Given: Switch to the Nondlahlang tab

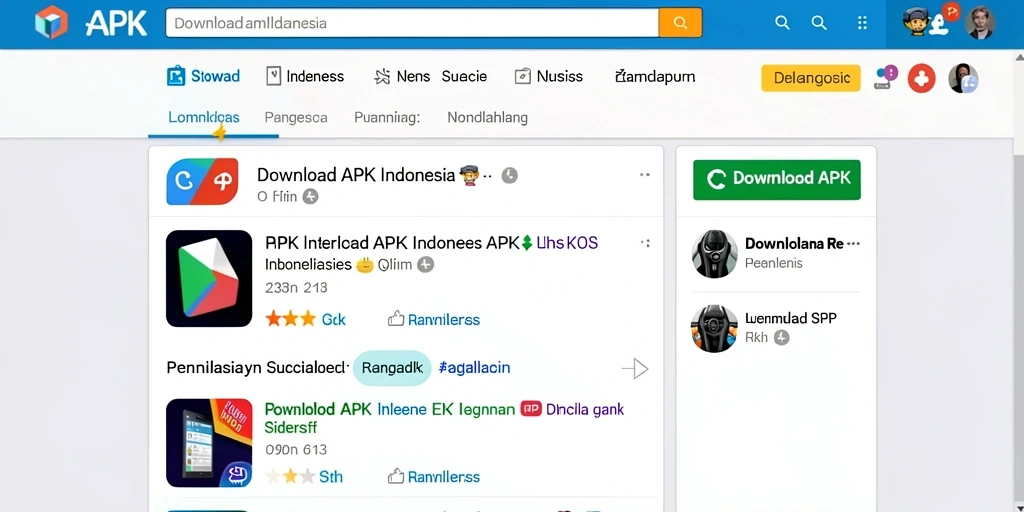Looking at the screenshot, I should click(x=487, y=118).
